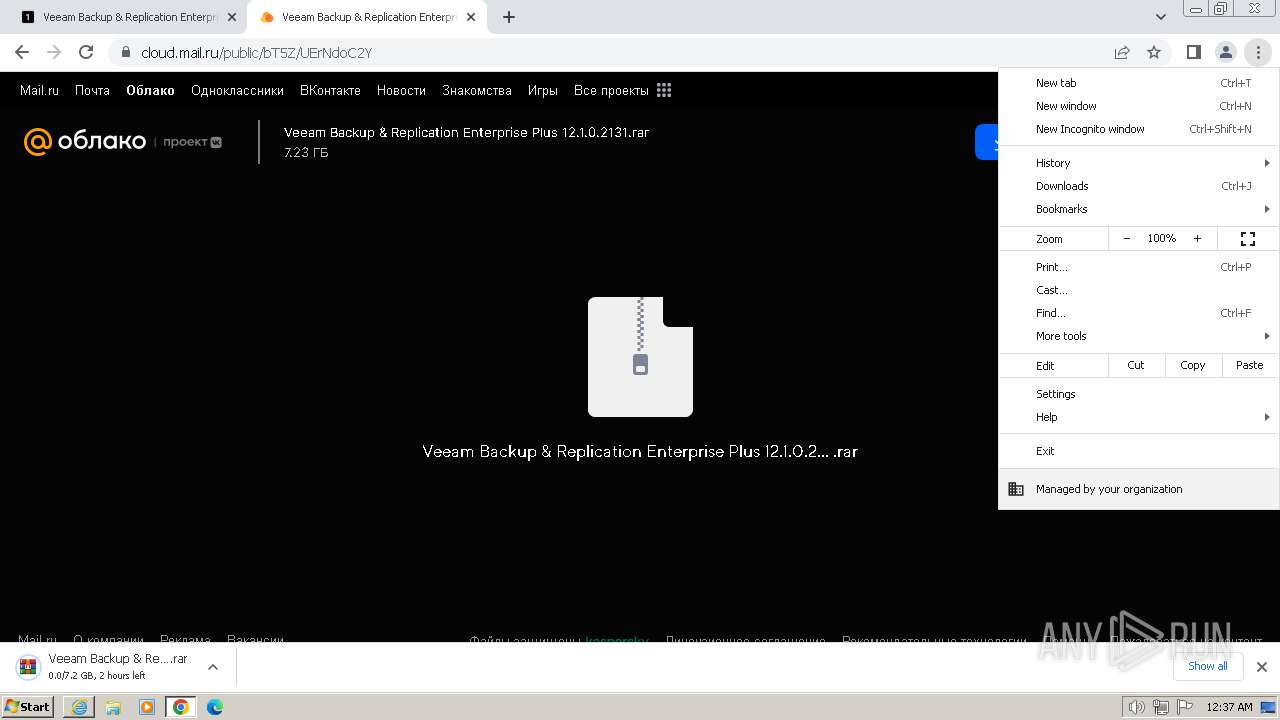Open the side panel icon
The width and height of the screenshot is (1280, 720).
(1193, 52)
